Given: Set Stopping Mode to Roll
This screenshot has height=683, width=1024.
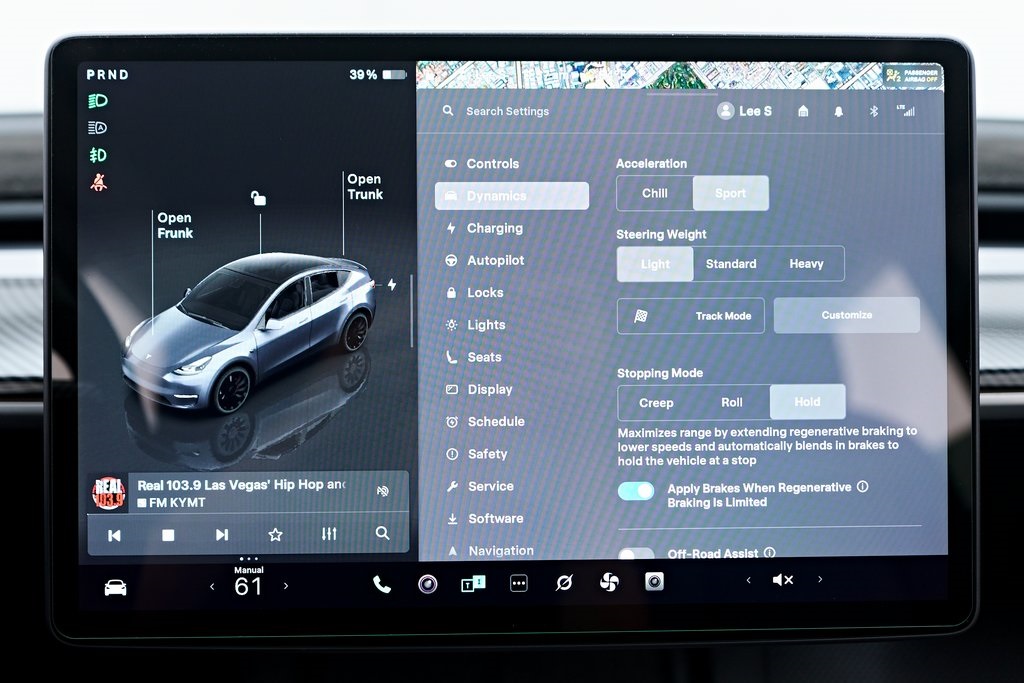Looking at the screenshot, I should (732, 402).
